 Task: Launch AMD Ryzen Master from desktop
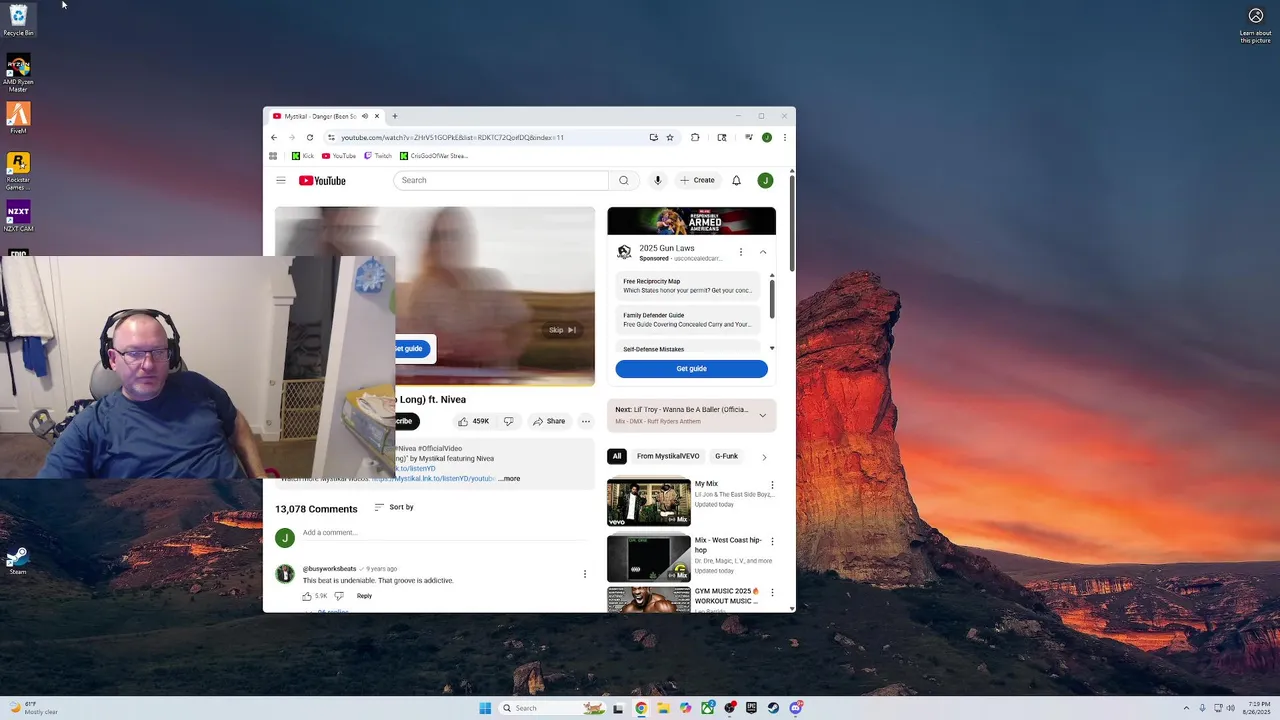[x=18, y=73]
